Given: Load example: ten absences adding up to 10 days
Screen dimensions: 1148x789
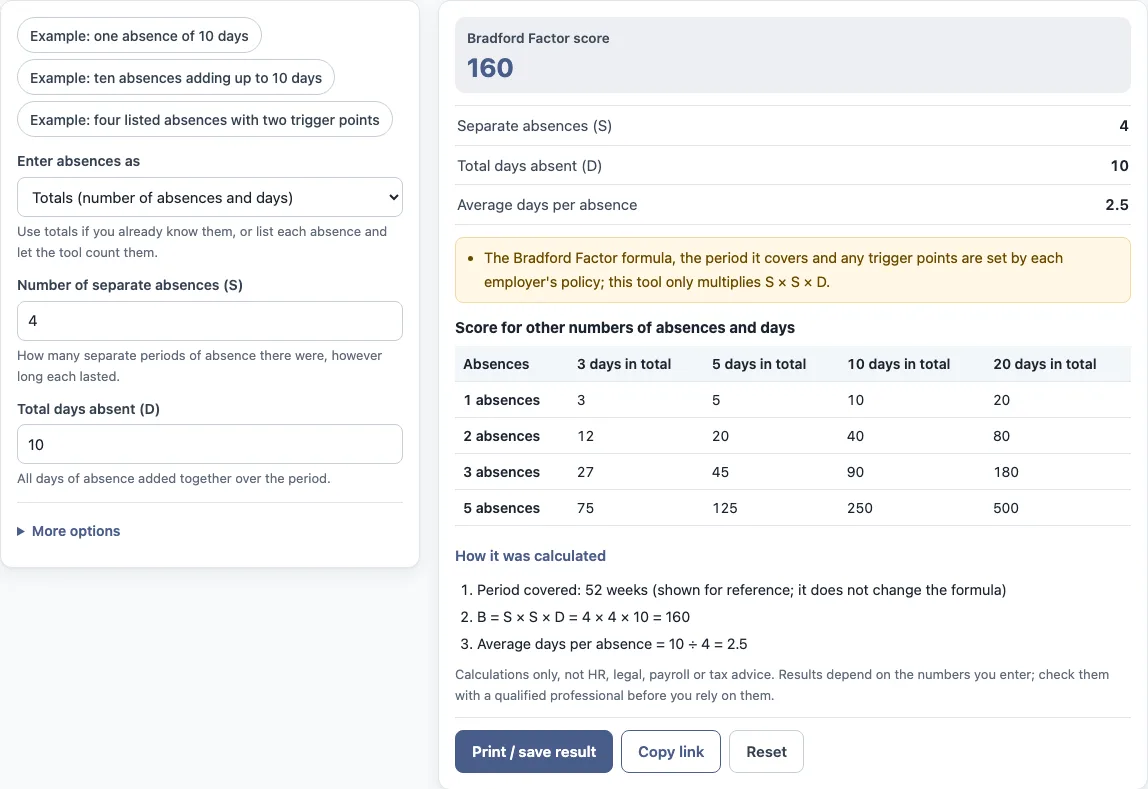Looking at the screenshot, I should 176,78.
